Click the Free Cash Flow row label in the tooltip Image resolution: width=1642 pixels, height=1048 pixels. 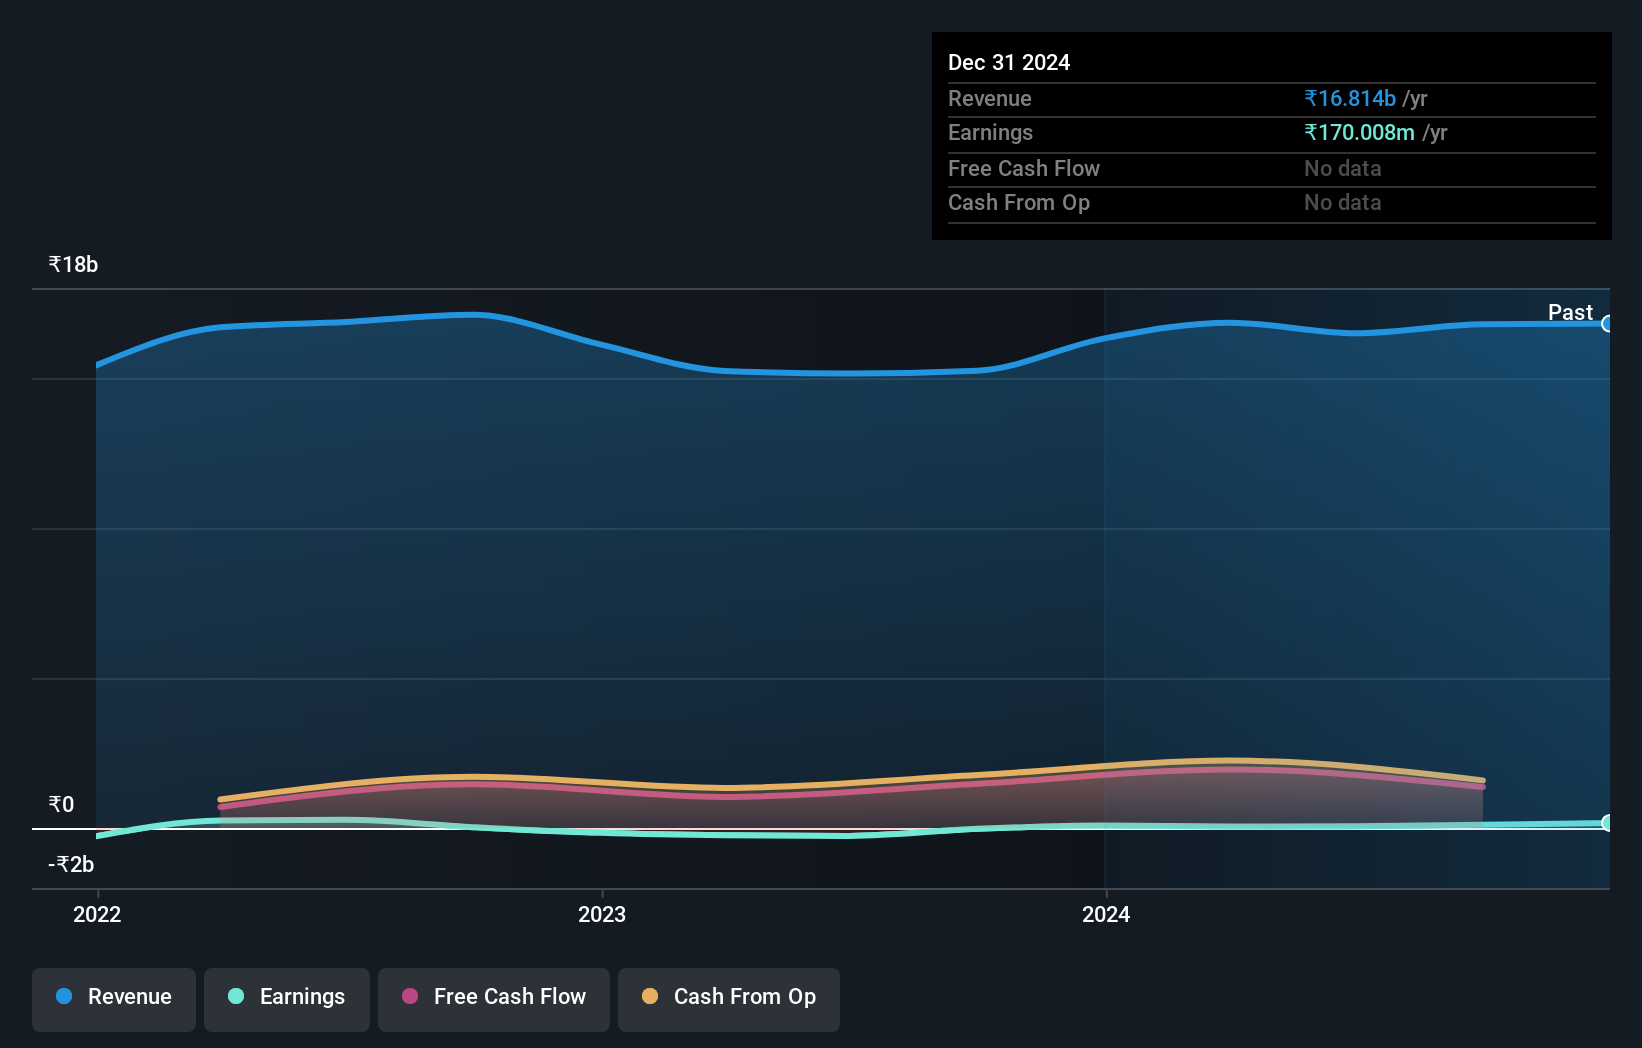click(1024, 168)
